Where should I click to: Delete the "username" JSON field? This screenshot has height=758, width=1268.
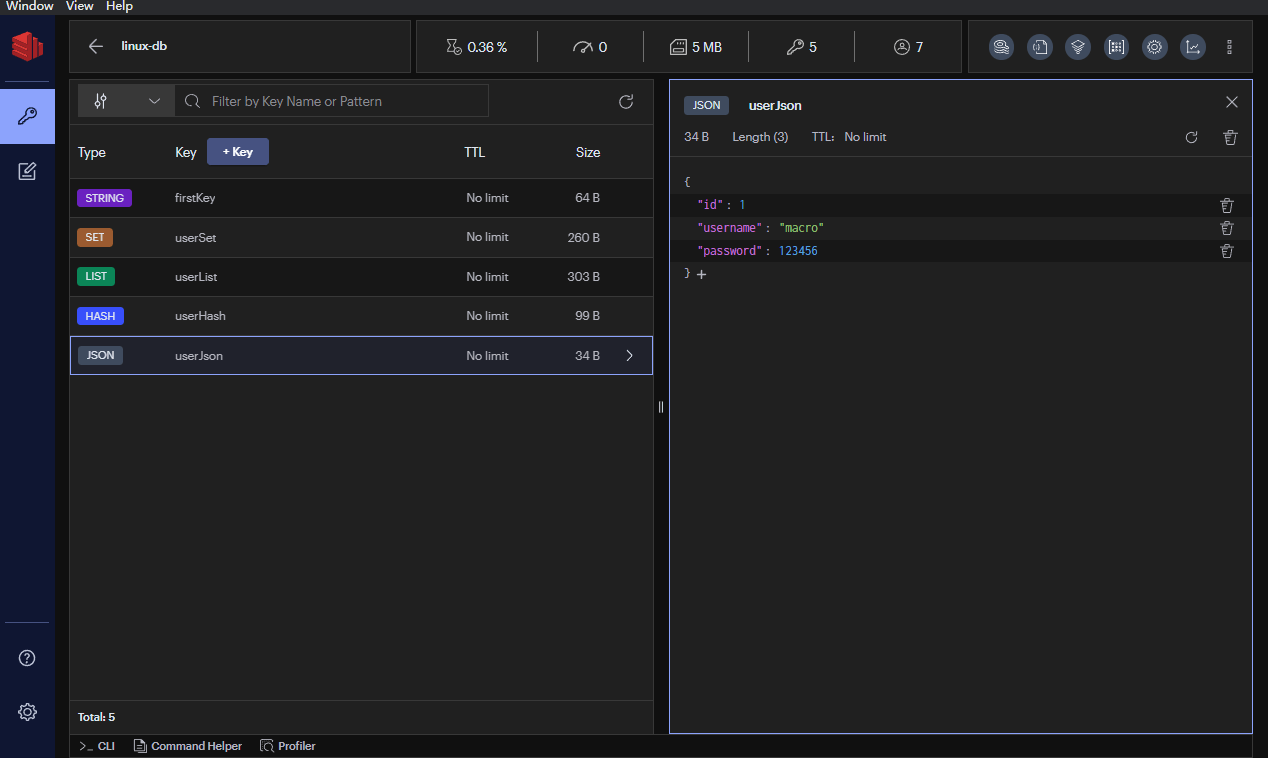1227,228
